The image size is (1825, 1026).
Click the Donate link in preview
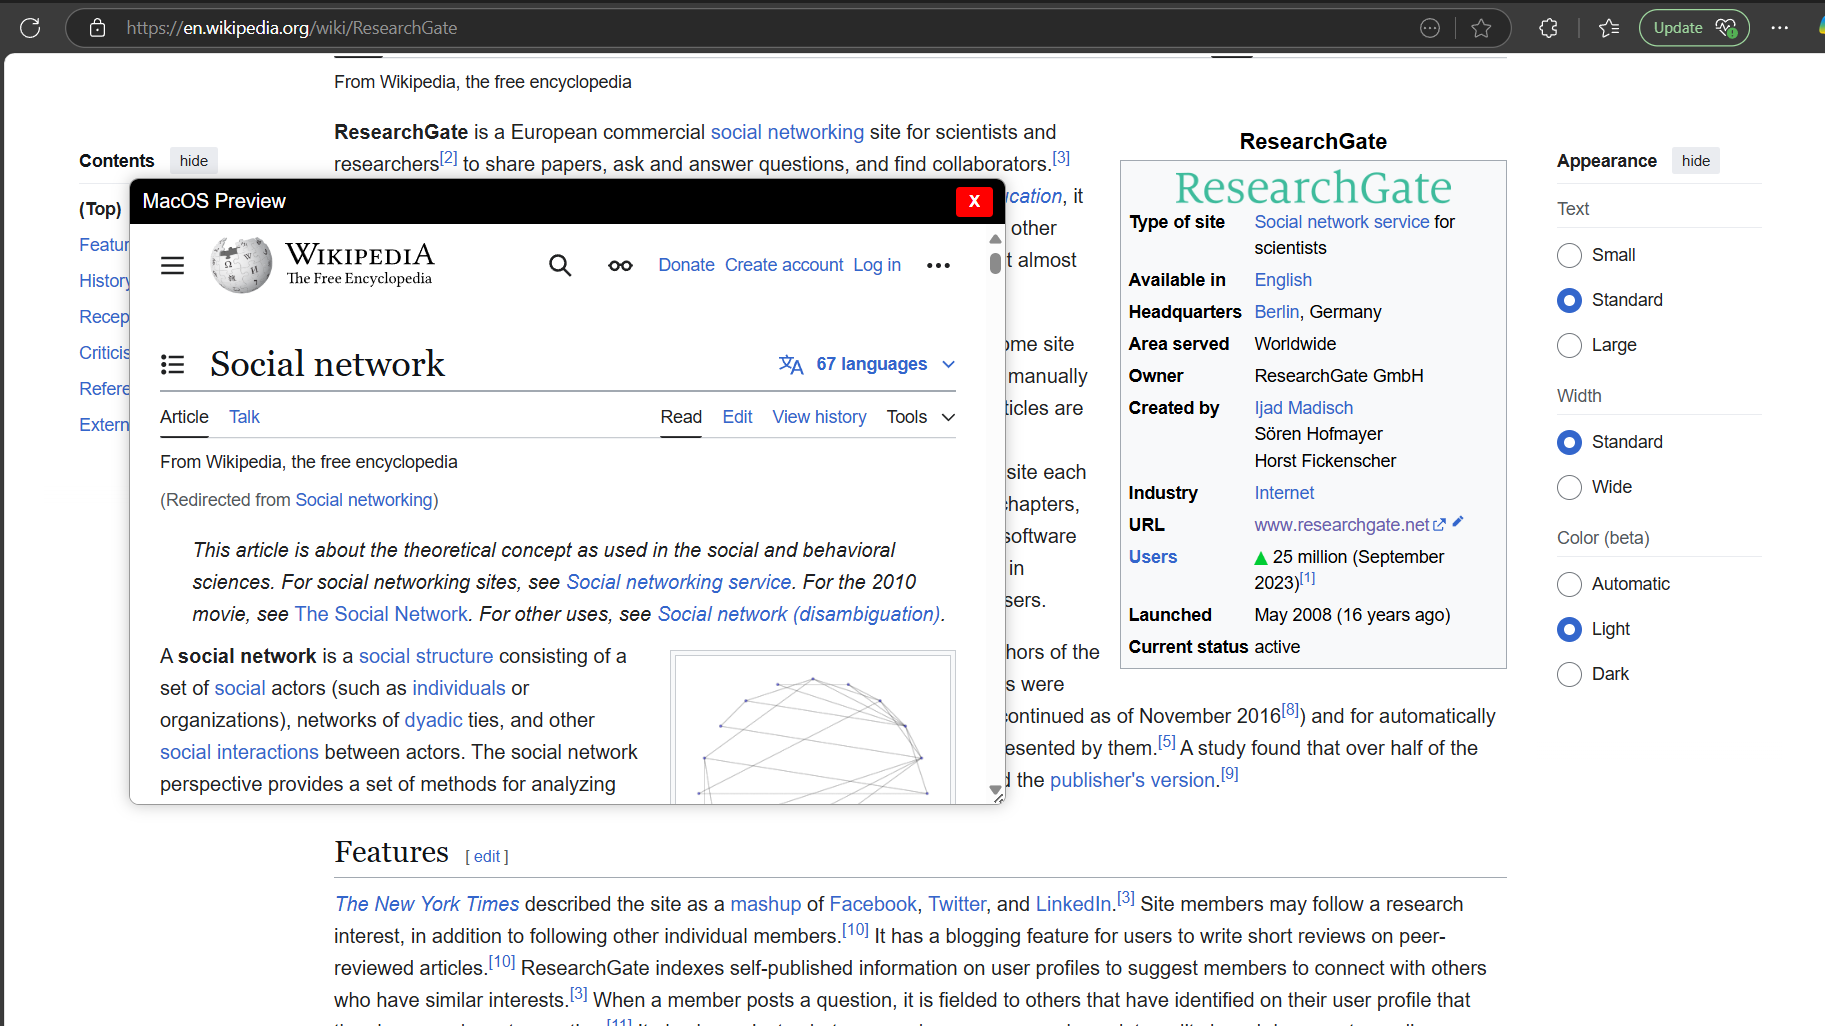(686, 265)
